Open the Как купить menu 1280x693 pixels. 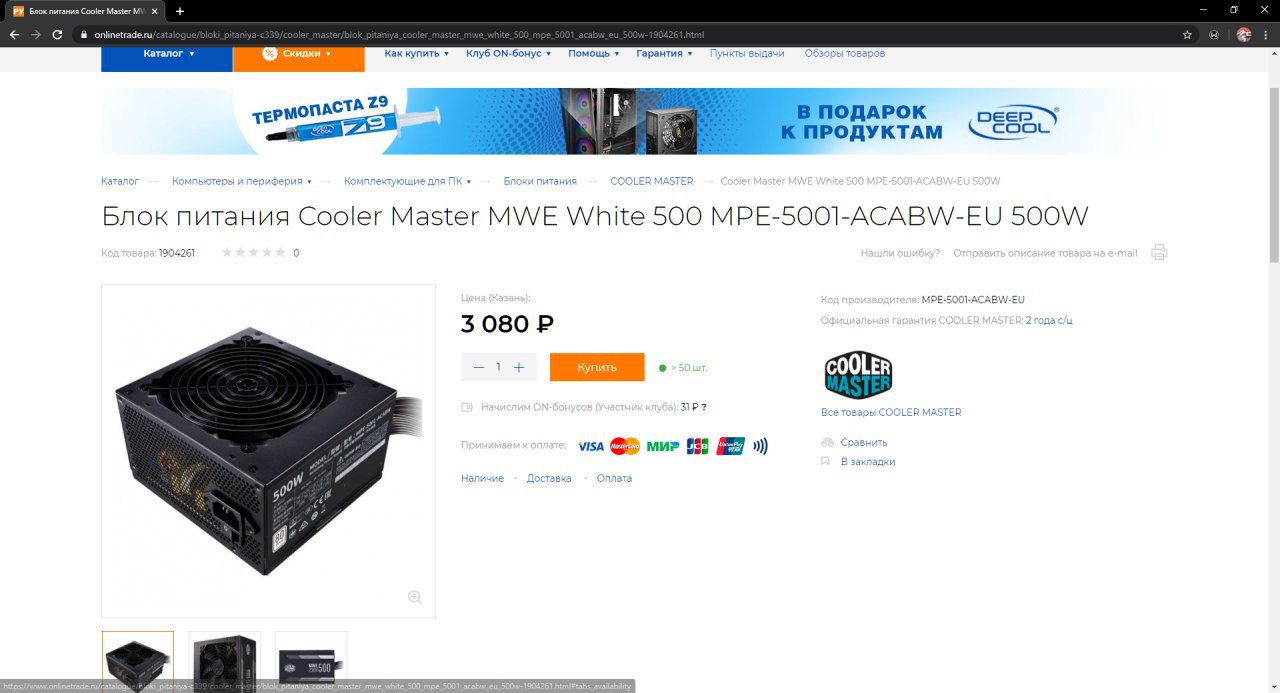click(417, 53)
